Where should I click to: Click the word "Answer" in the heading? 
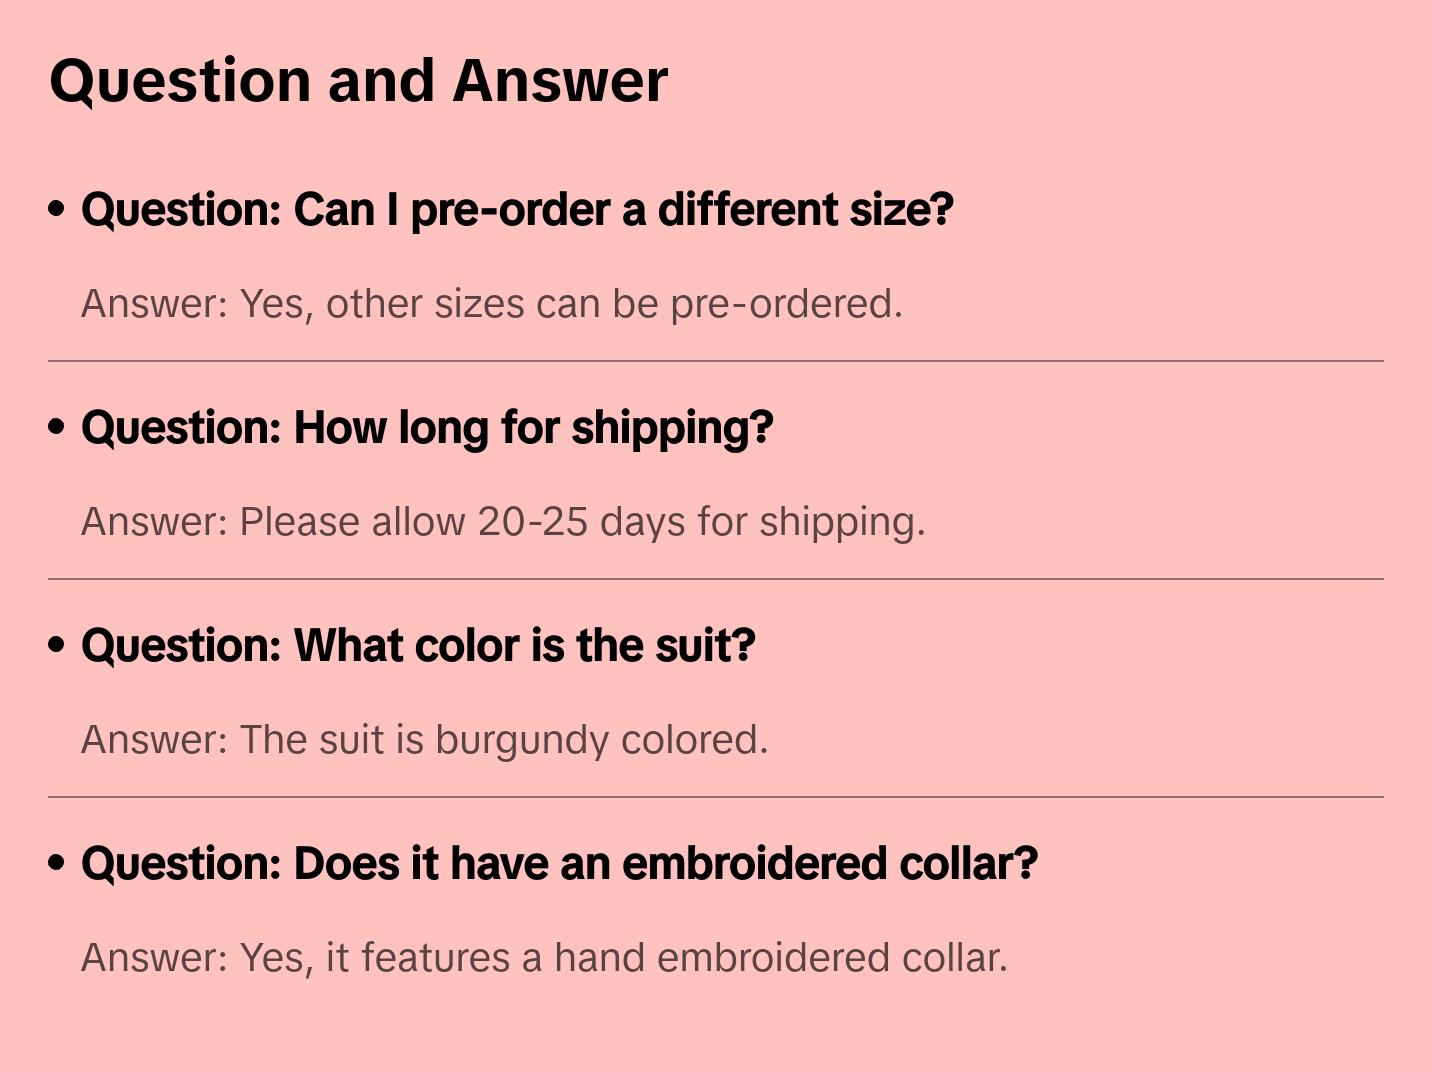click(560, 80)
